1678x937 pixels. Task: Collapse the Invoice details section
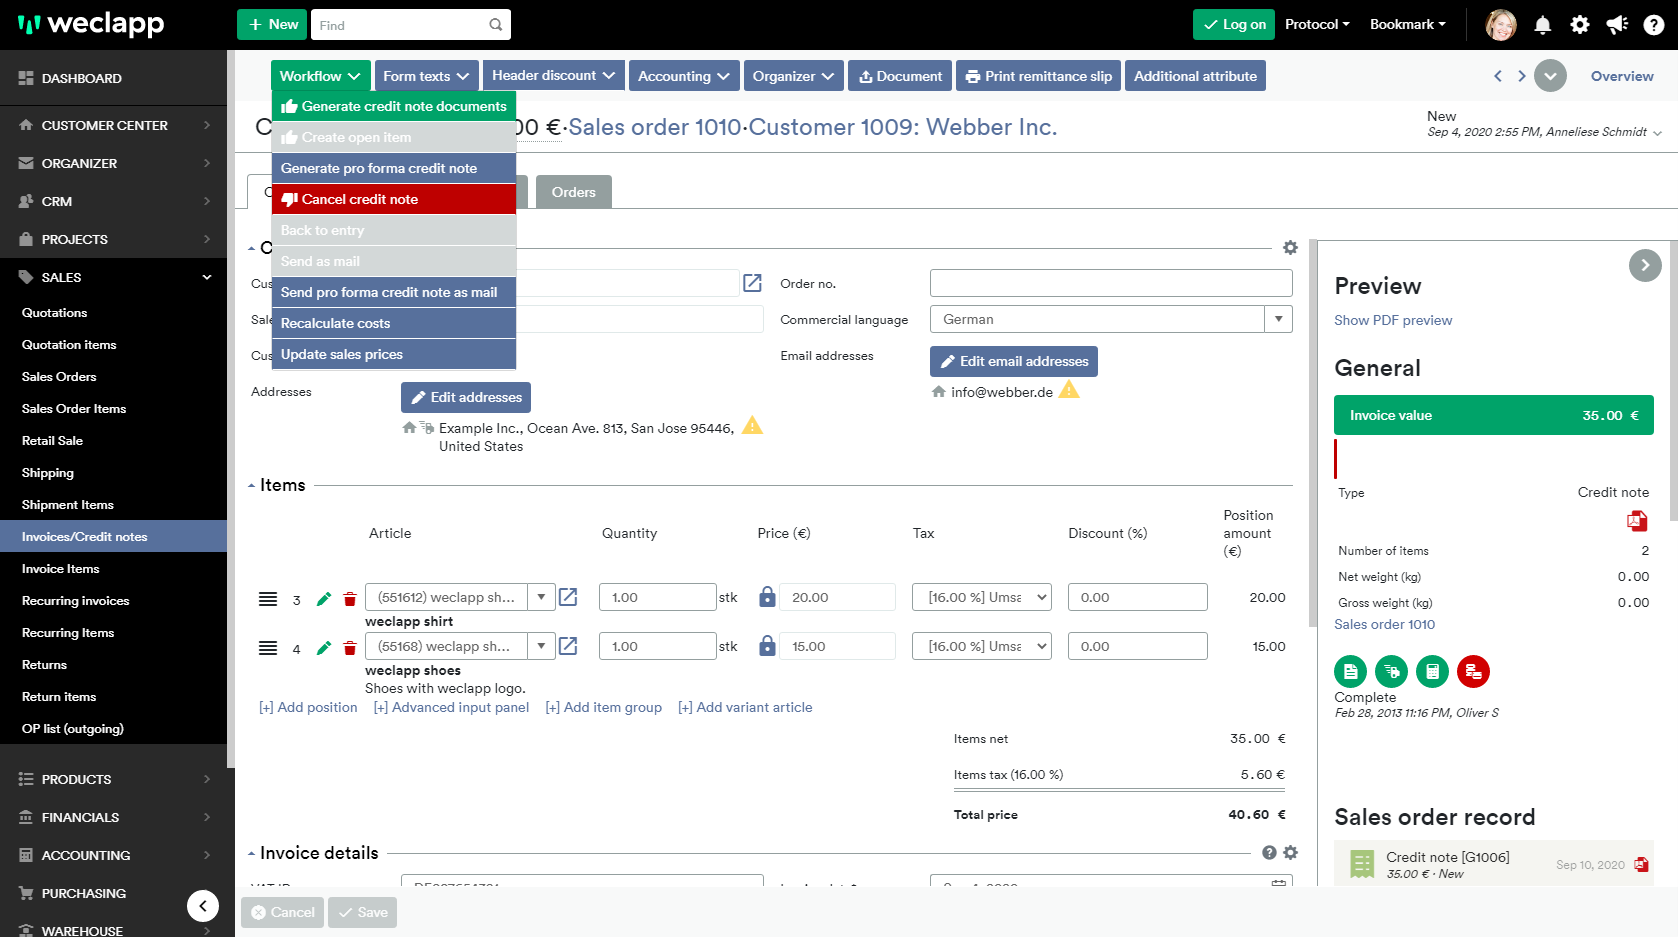tap(251, 854)
